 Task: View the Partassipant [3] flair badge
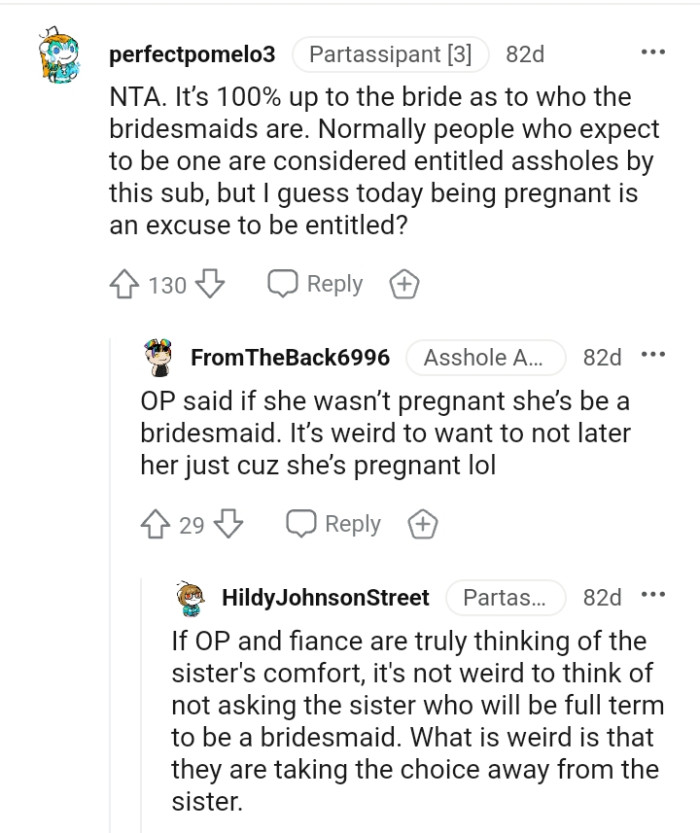click(392, 55)
